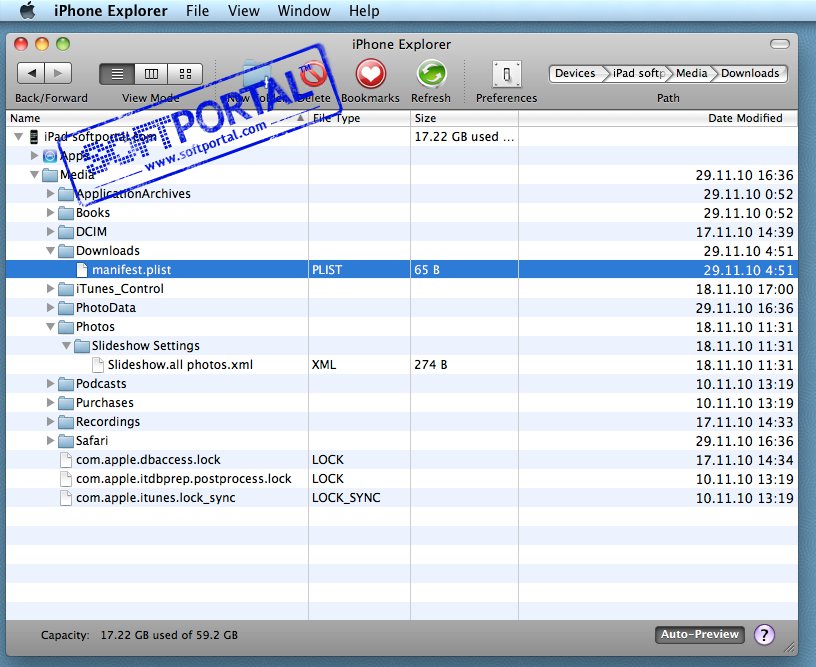Select com.apple.itdbprep.postprocess.lock file
Viewport: 816px width, 667px height.
tap(402, 479)
